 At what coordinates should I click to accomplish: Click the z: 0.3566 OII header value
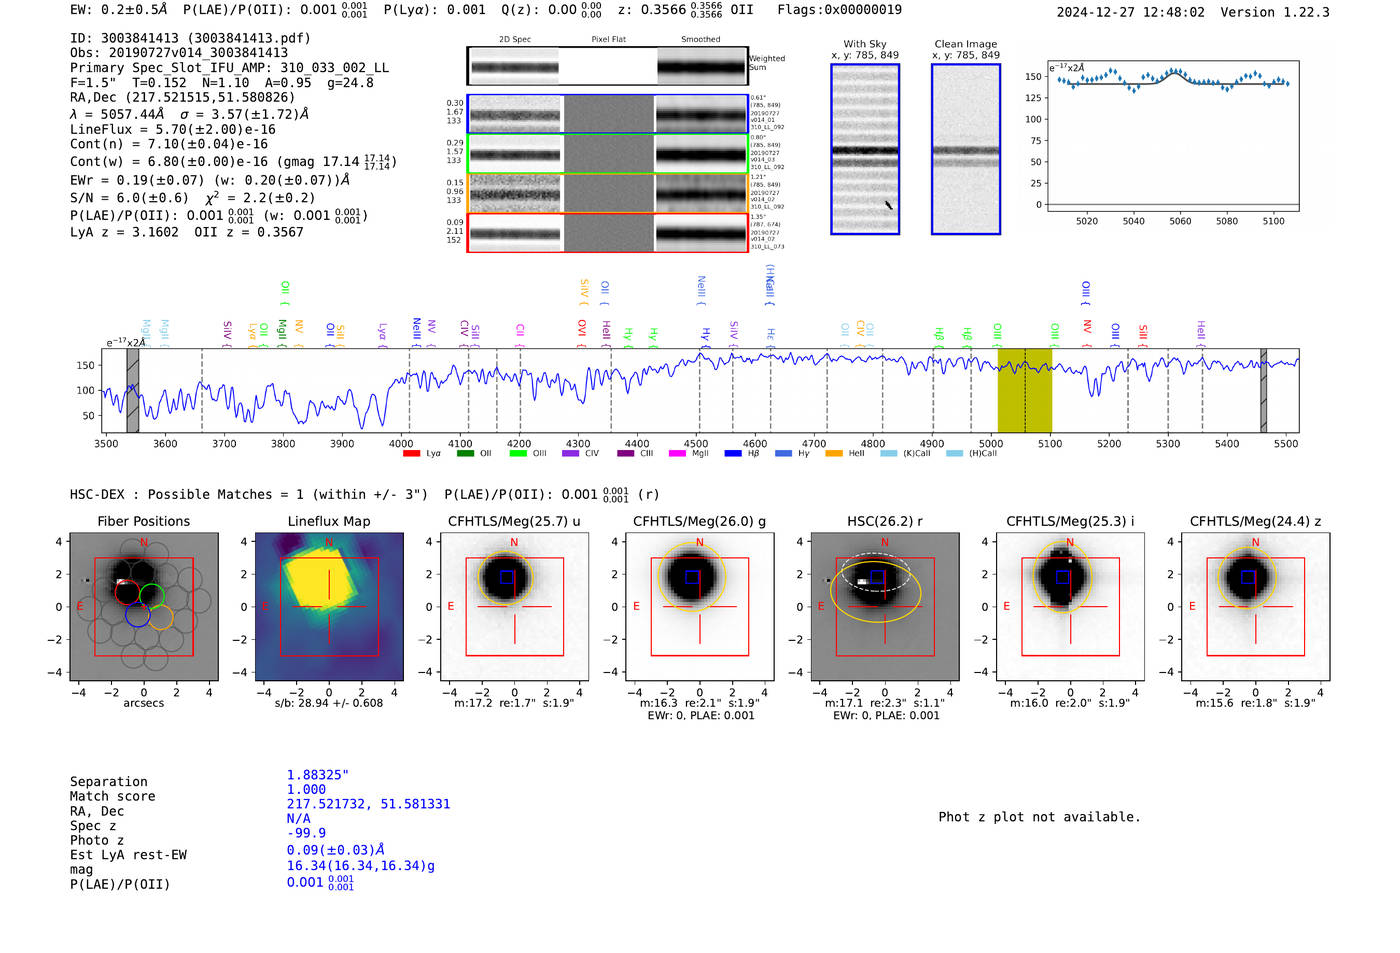(x=686, y=10)
